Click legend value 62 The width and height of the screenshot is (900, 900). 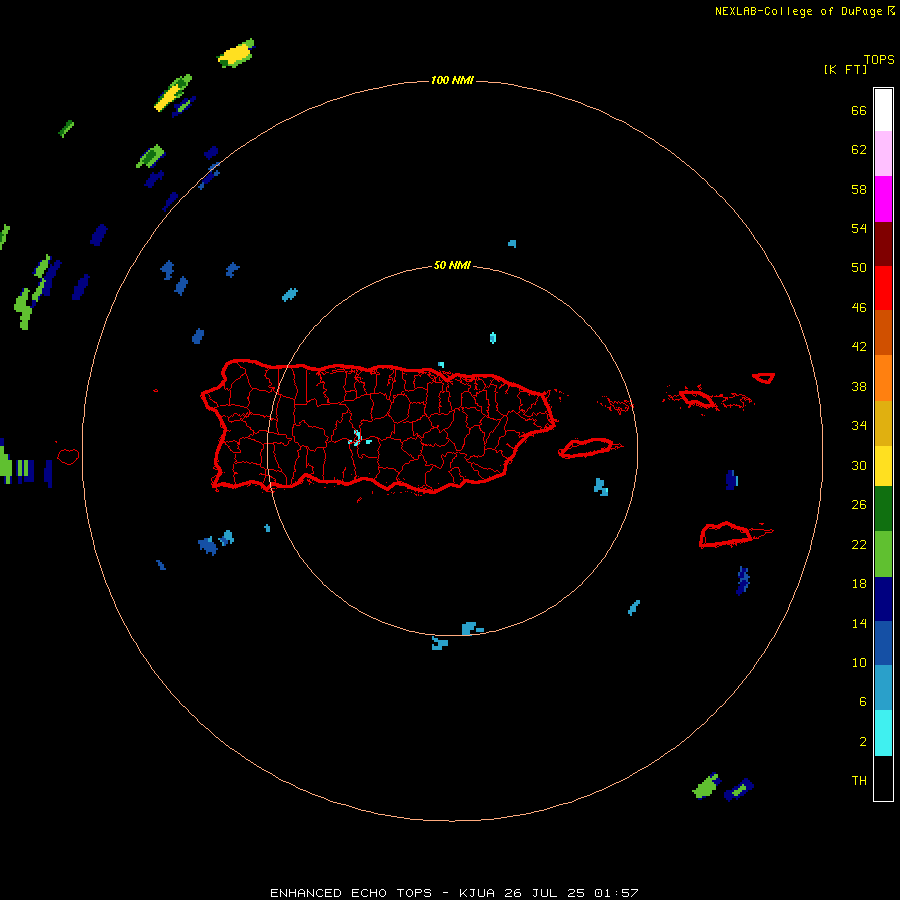point(859,150)
